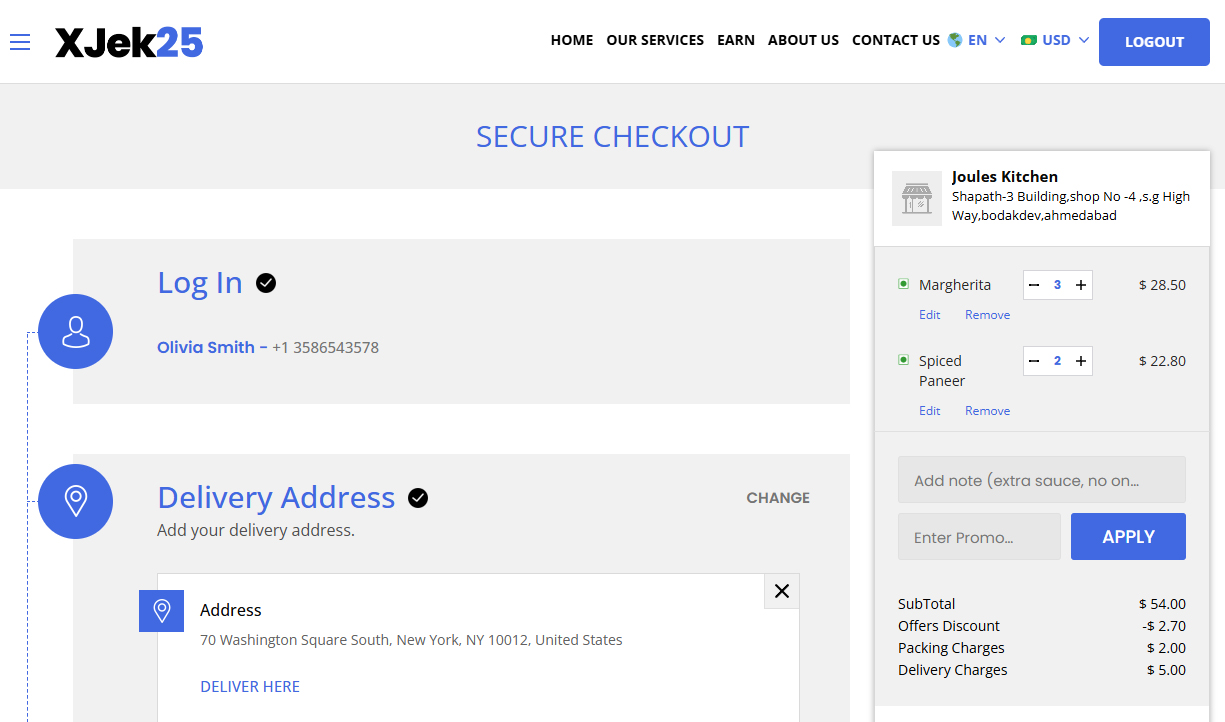
Task: Click the blue map pin icon on the address card
Action: (x=161, y=610)
